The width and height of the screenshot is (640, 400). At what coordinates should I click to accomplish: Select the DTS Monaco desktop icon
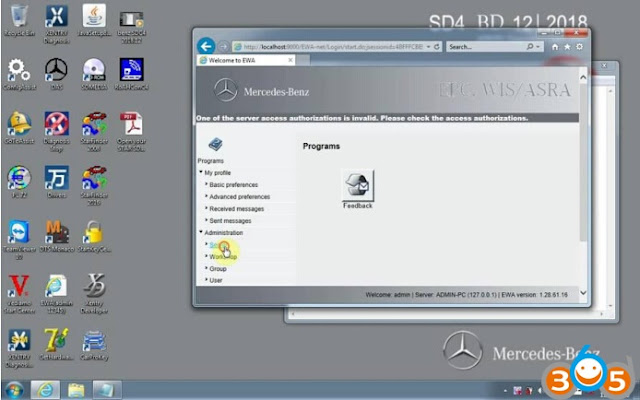[x=56, y=236]
